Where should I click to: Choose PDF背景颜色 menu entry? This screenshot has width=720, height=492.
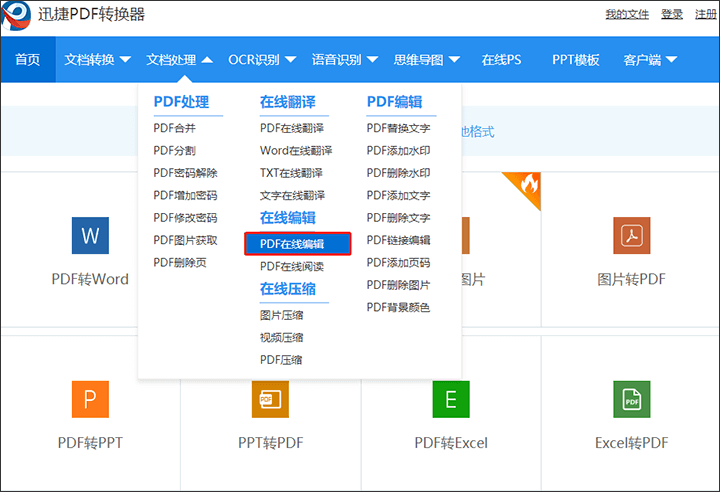click(x=399, y=307)
